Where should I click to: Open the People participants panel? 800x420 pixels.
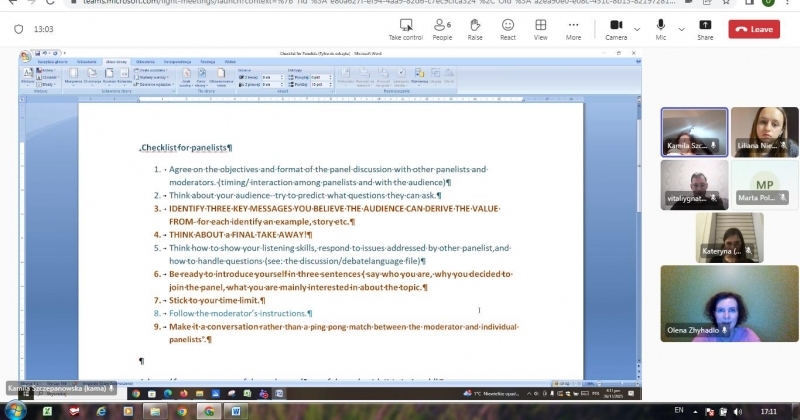point(441,29)
